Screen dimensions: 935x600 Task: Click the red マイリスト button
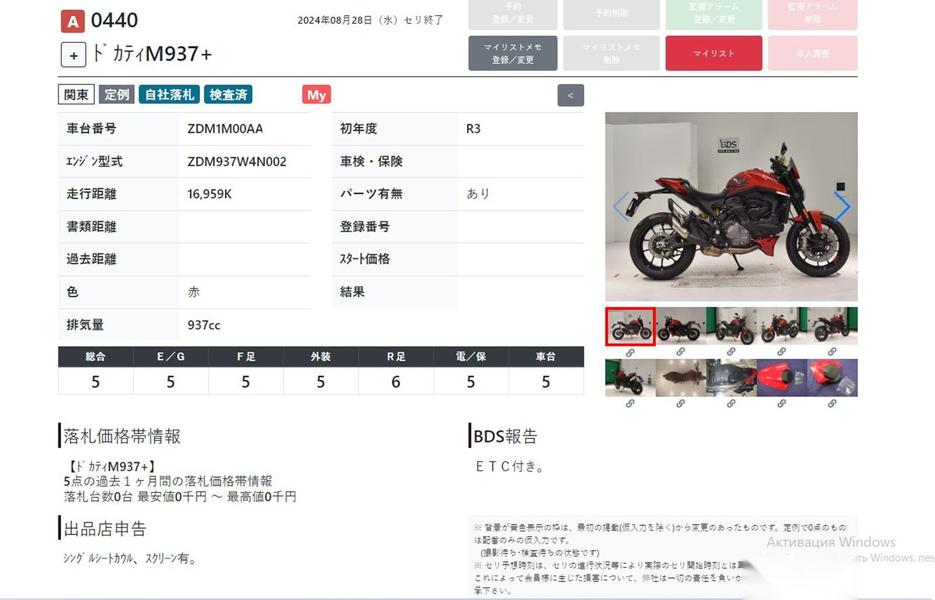pos(714,53)
